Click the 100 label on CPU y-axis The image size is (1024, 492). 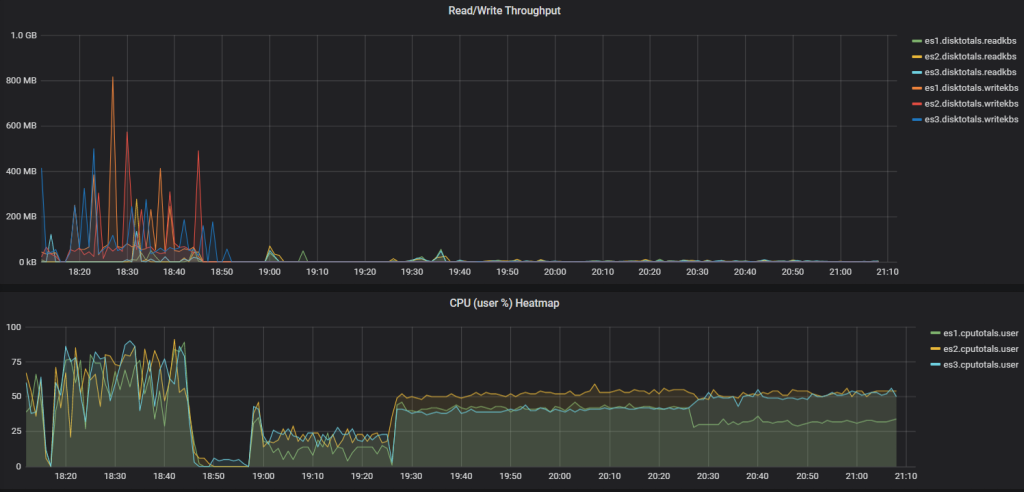(14, 327)
